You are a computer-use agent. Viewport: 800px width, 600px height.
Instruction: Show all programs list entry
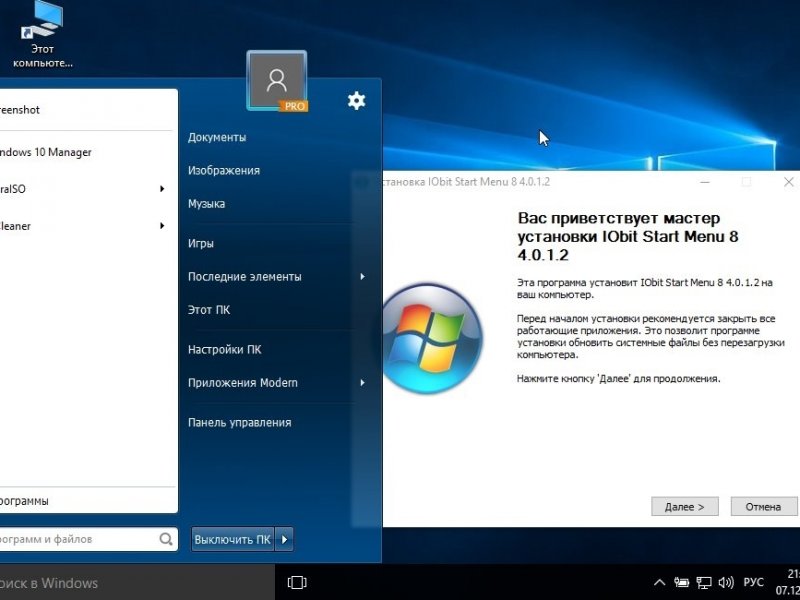(89, 501)
